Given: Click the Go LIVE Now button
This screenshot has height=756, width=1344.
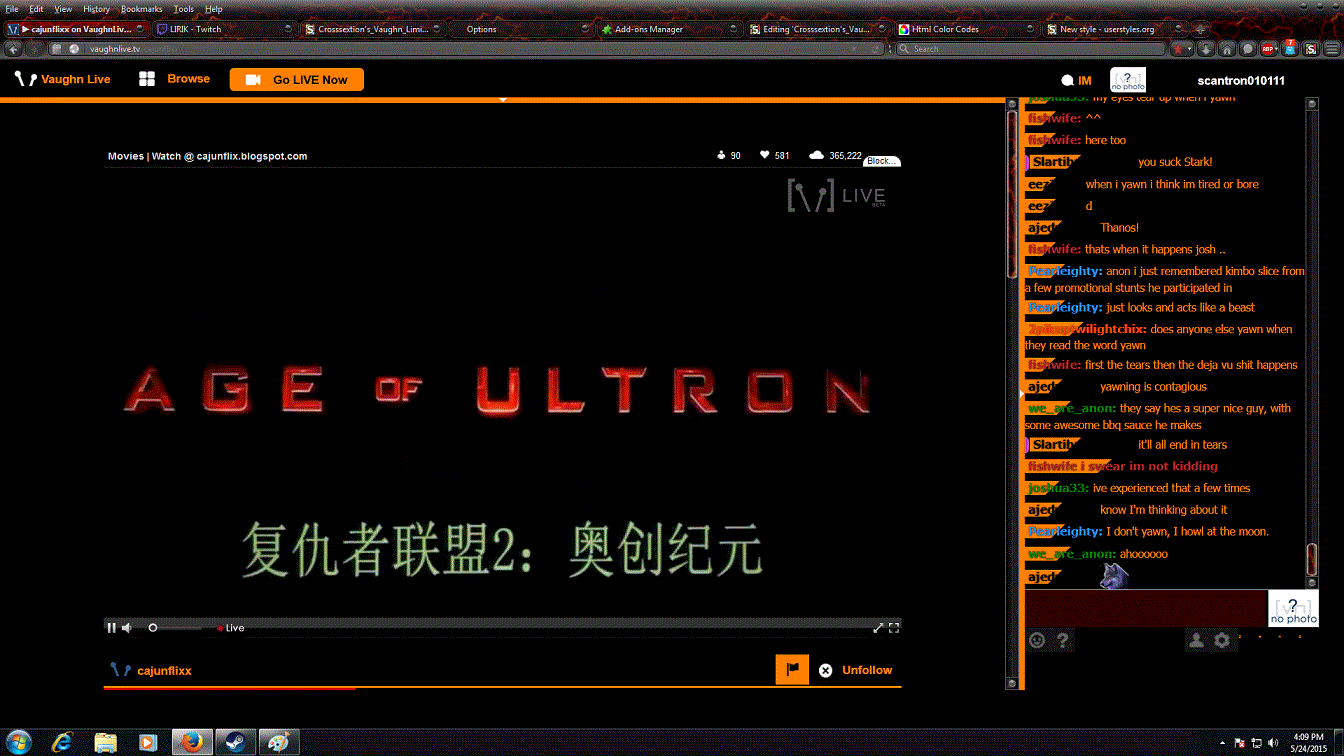Looking at the screenshot, I should 297,80.
